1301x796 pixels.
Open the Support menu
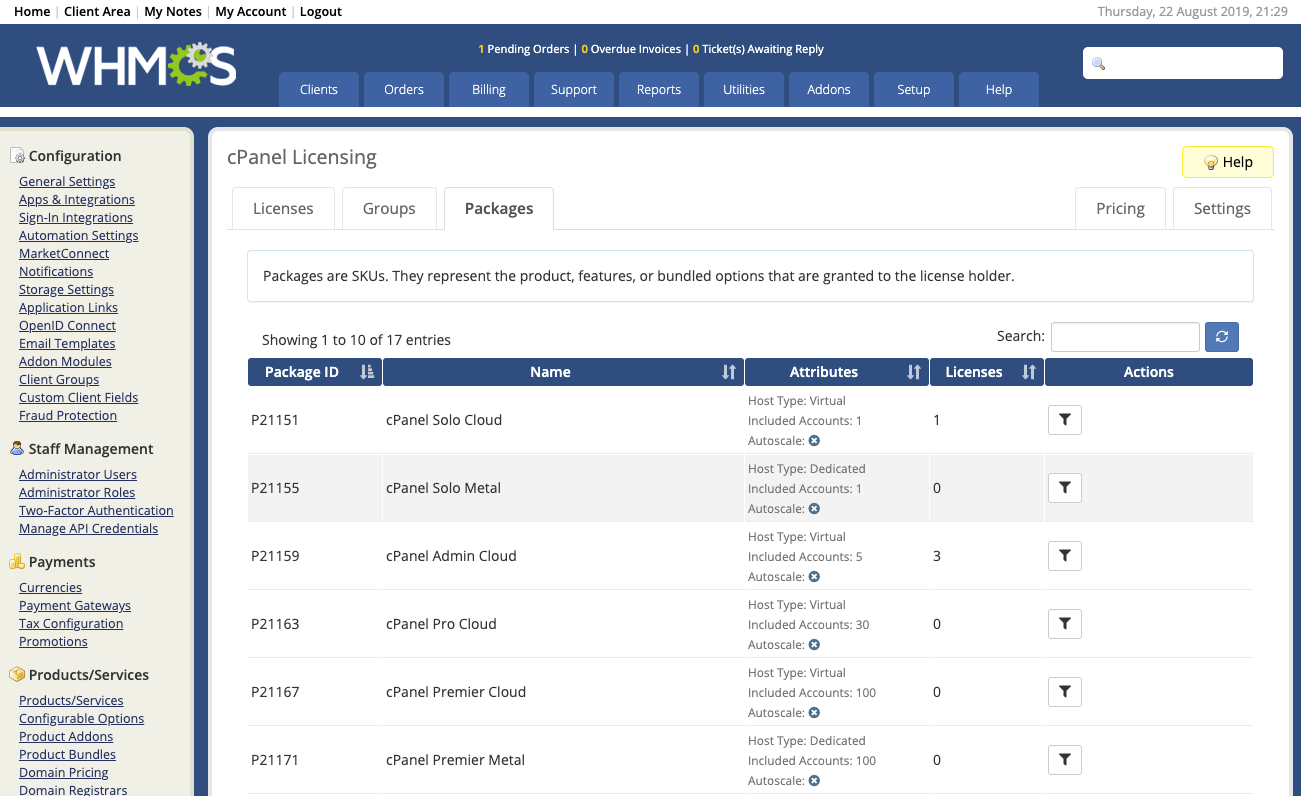click(574, 89)
